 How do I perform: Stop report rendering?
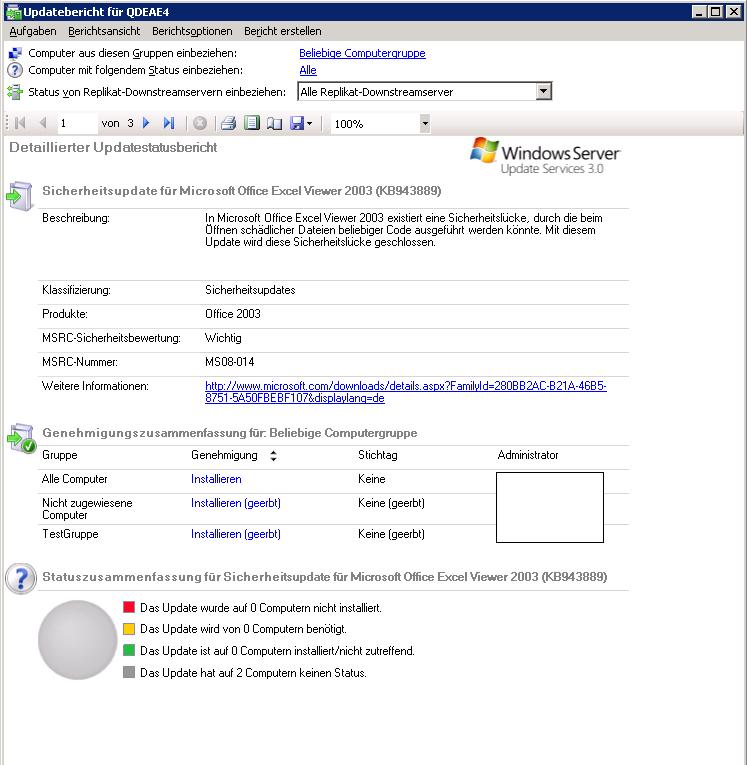pos(200,123)
